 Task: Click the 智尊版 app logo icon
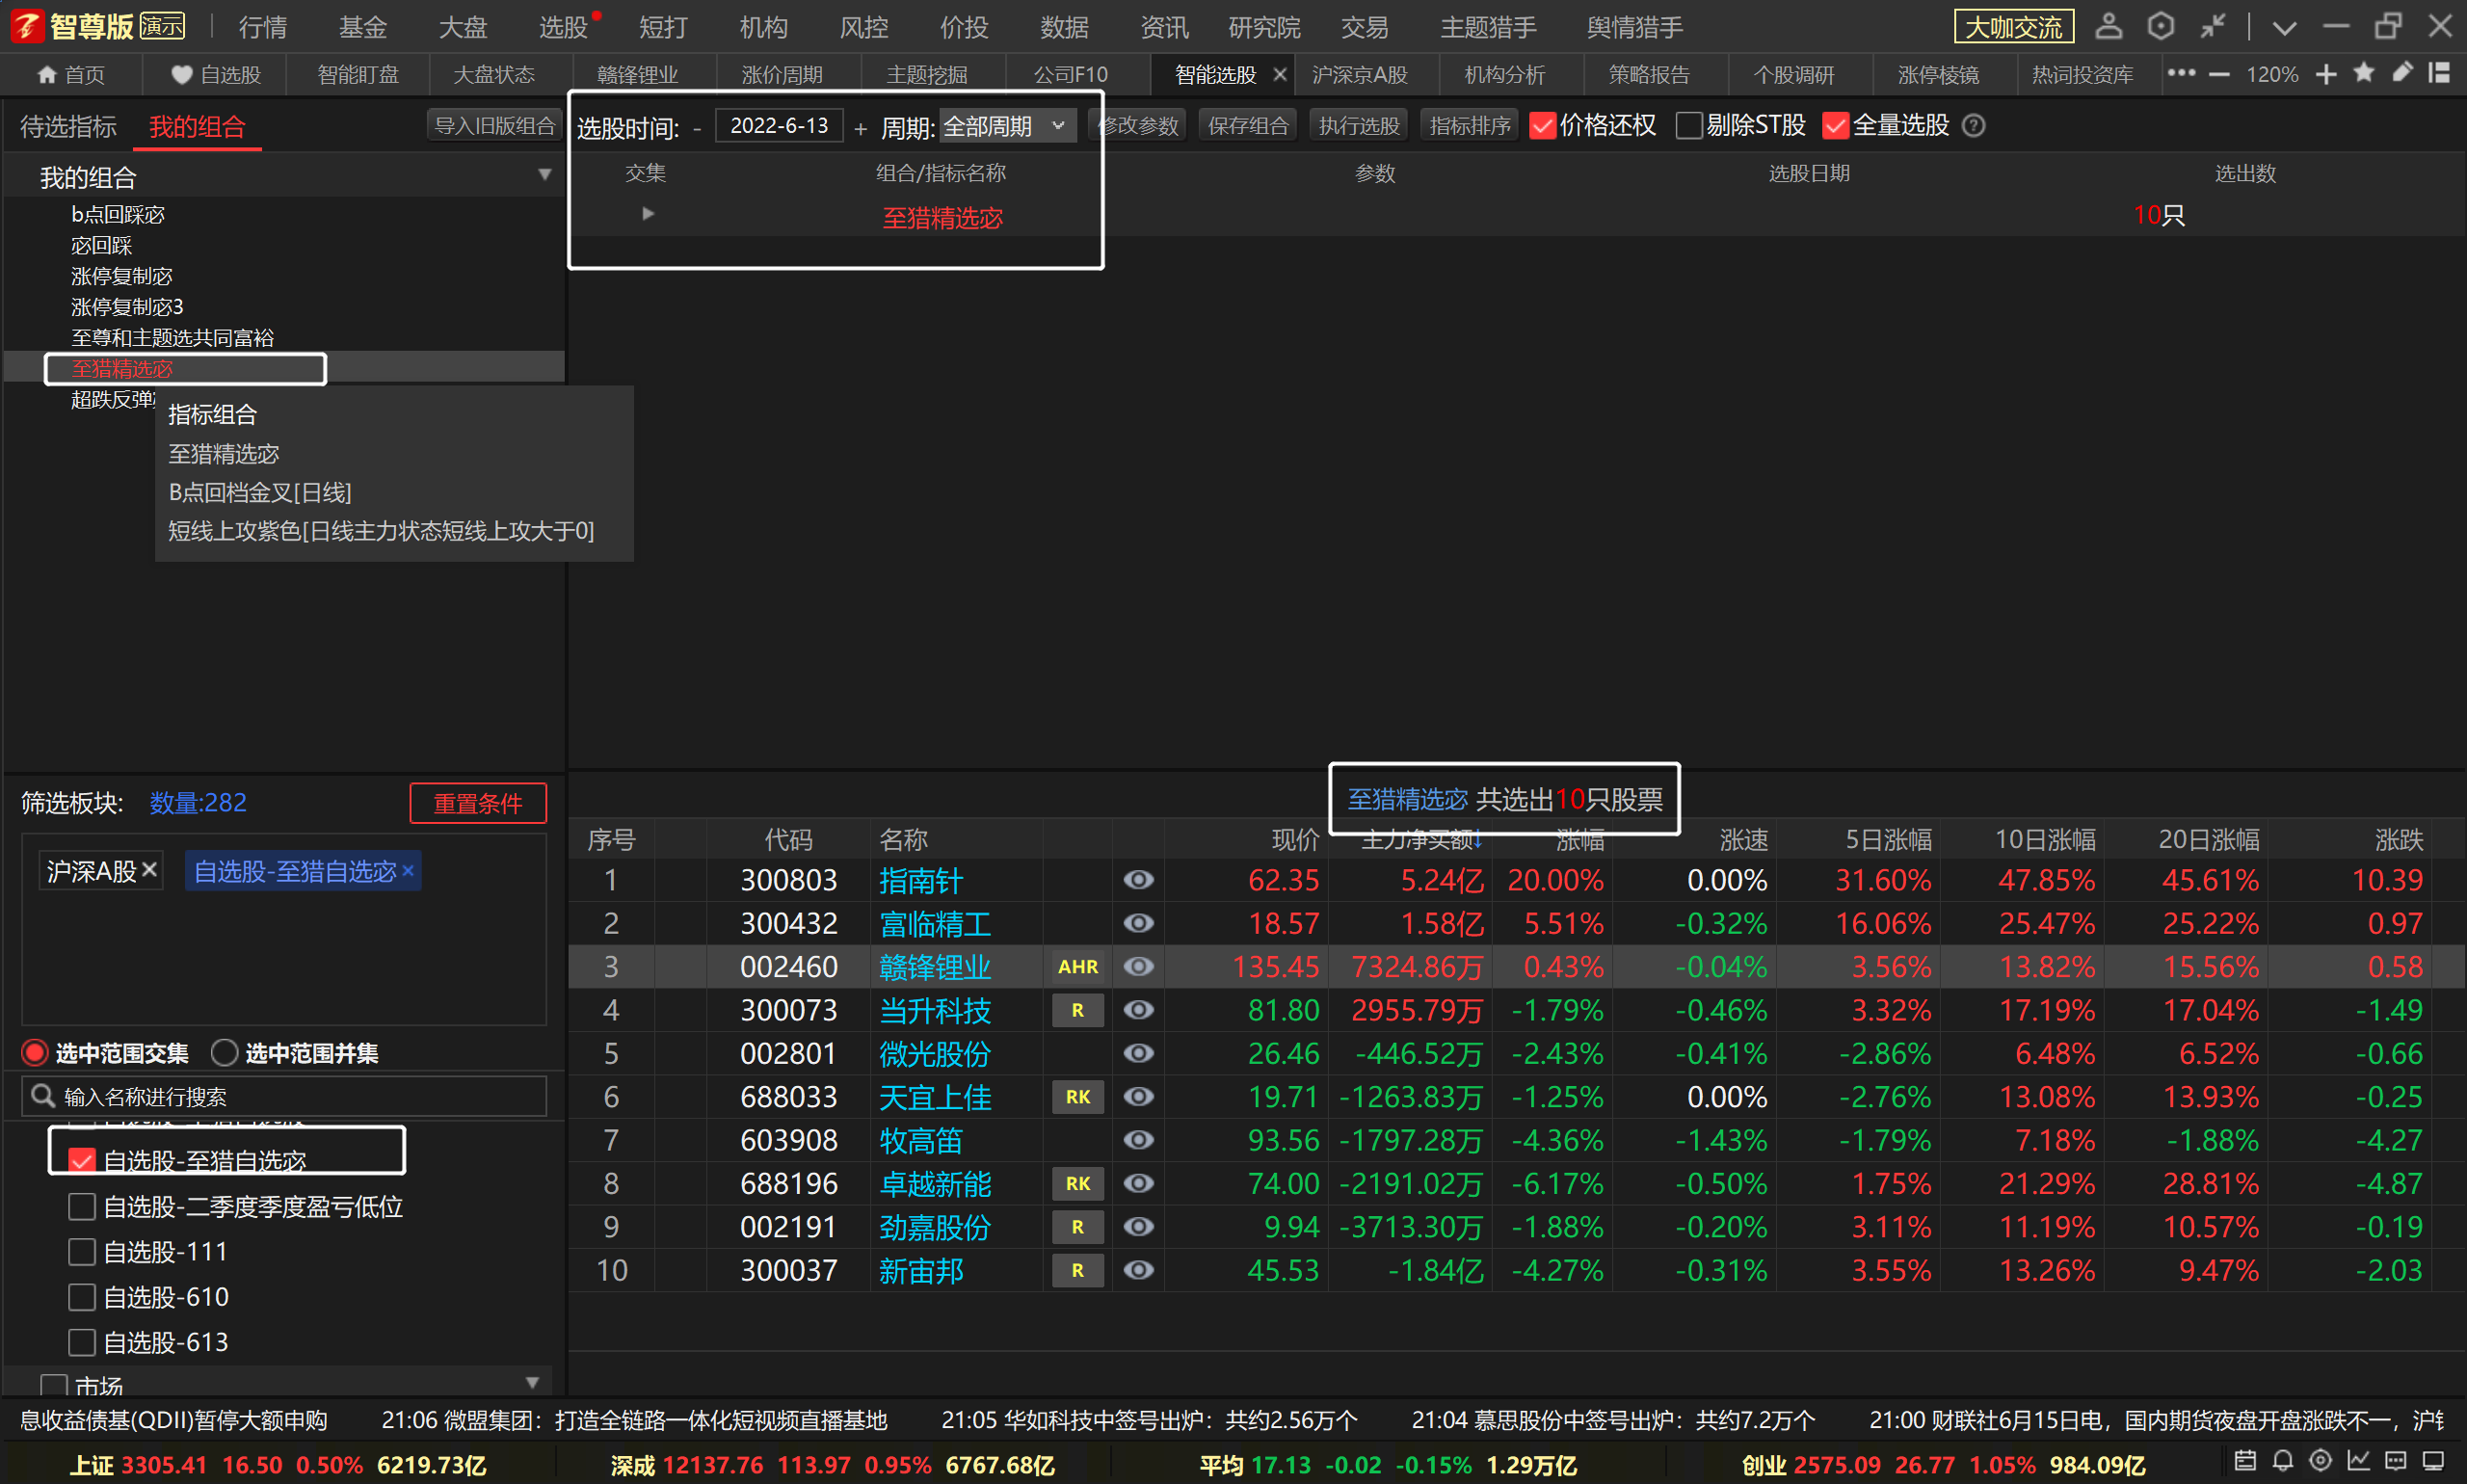(x=27, y=26)
